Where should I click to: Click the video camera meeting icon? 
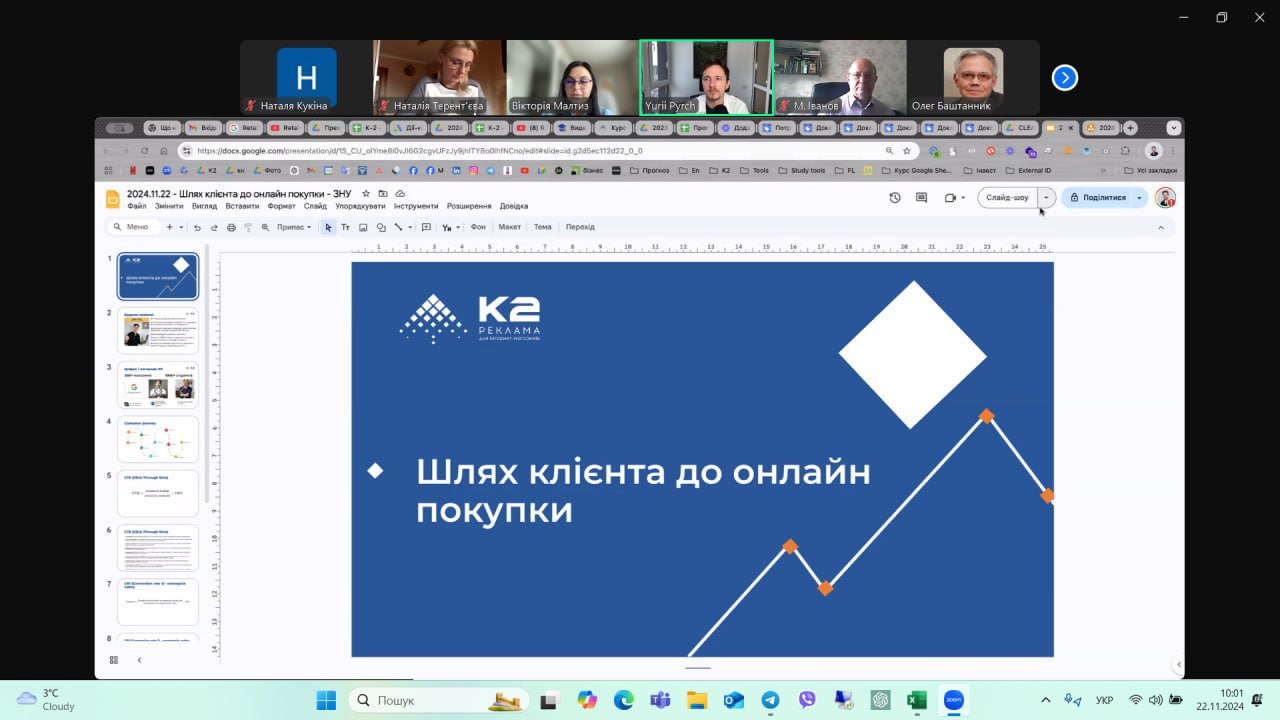coord(950,198)
